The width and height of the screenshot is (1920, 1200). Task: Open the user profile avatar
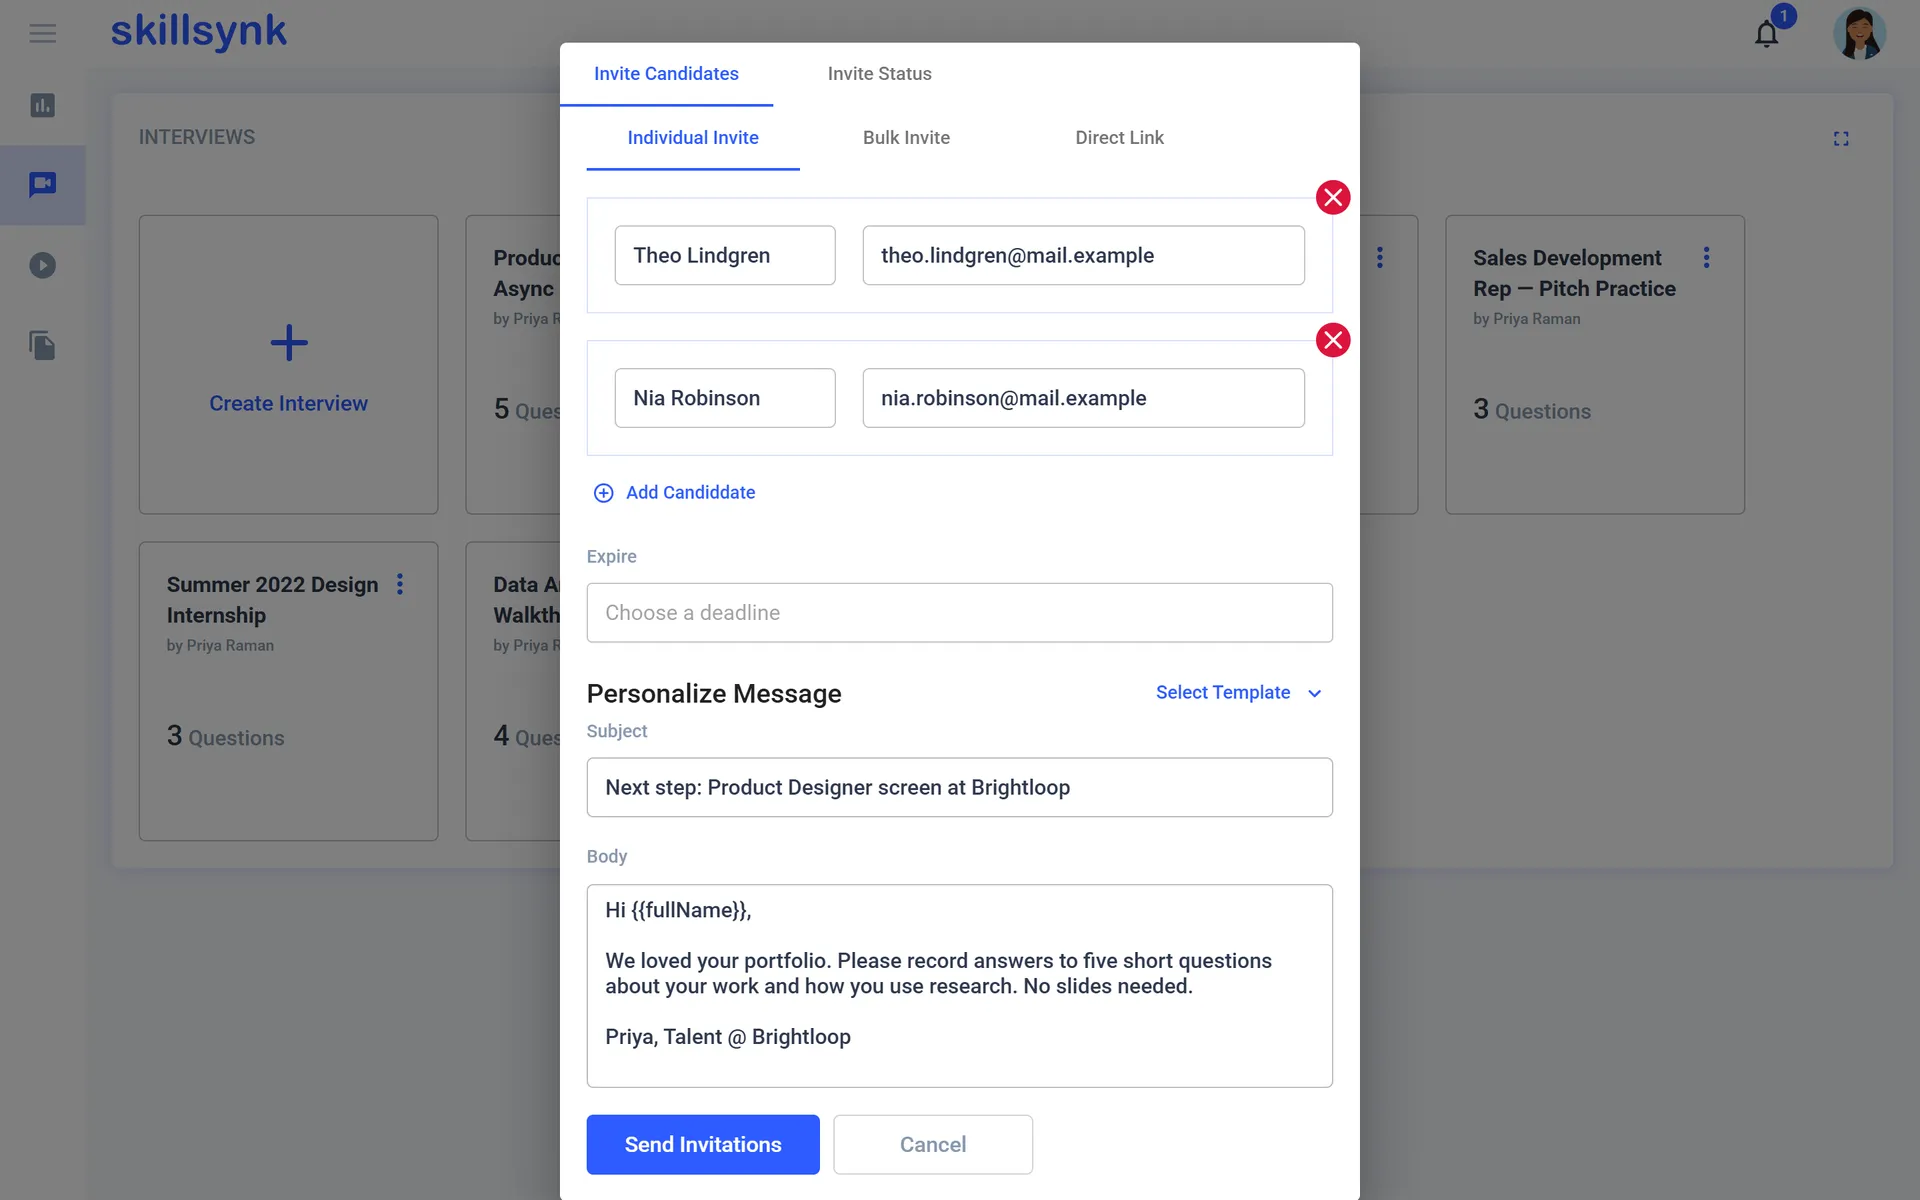coord(1859,34)
